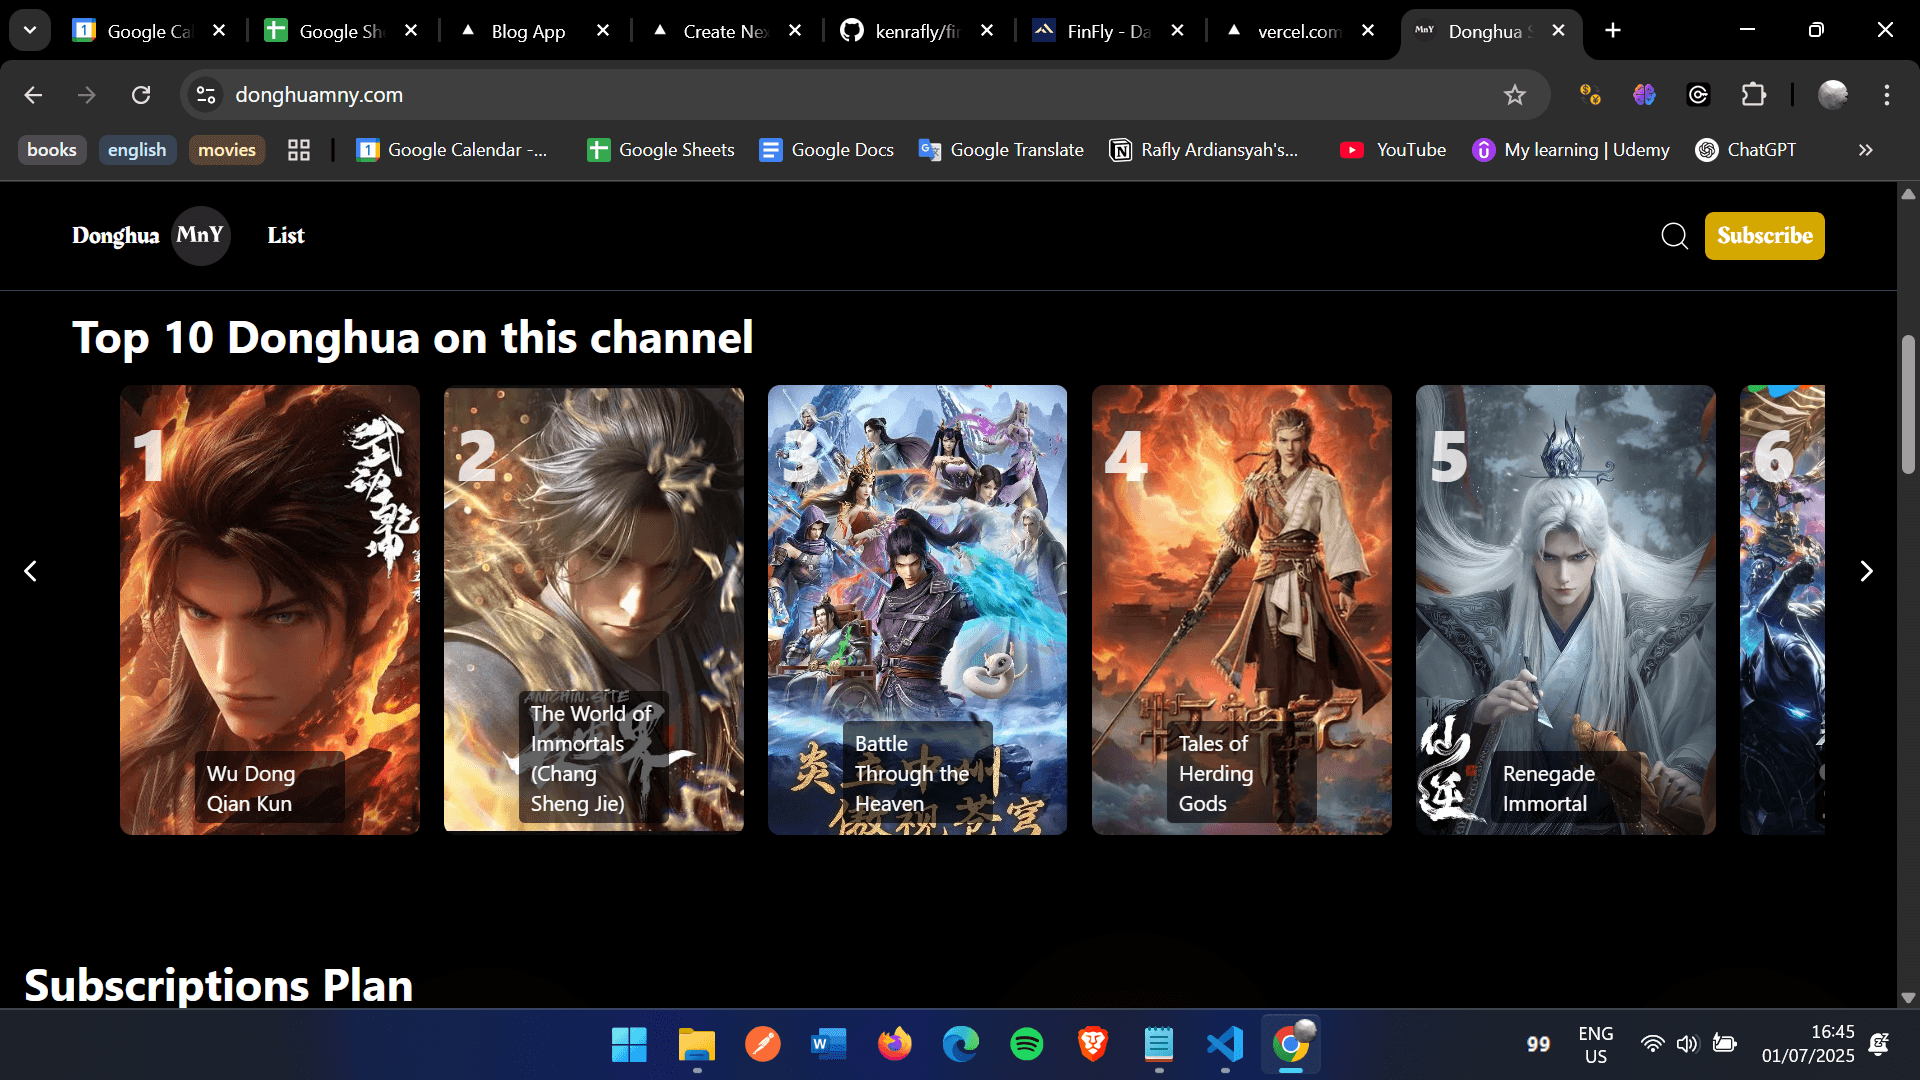Bookmark this page using the star icon

click(x=1514, y=95)
